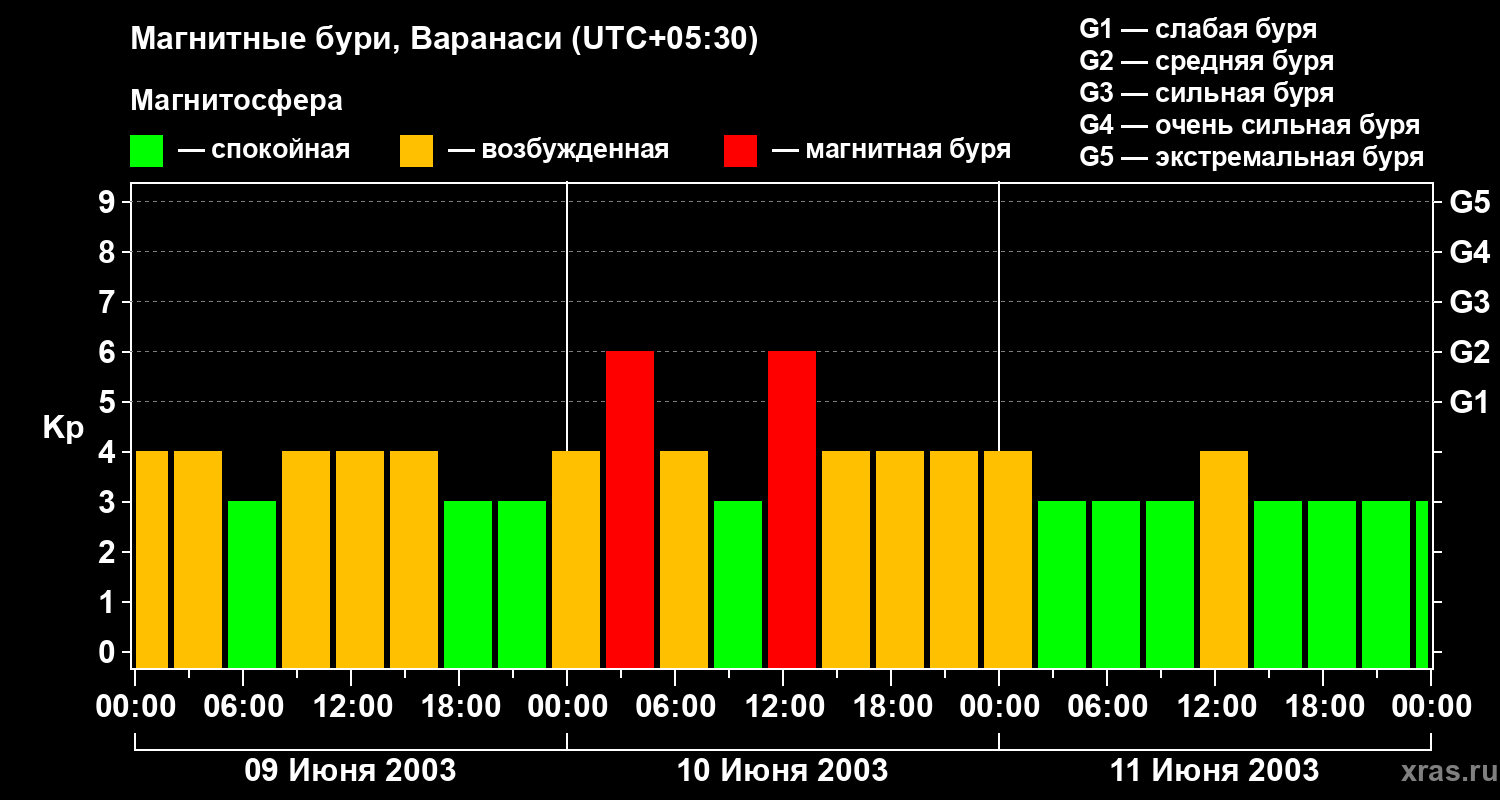This screenshot has height=800, width=1500.
Task: Click the 'Kp' axis title
Action: [x=63, y=427]
